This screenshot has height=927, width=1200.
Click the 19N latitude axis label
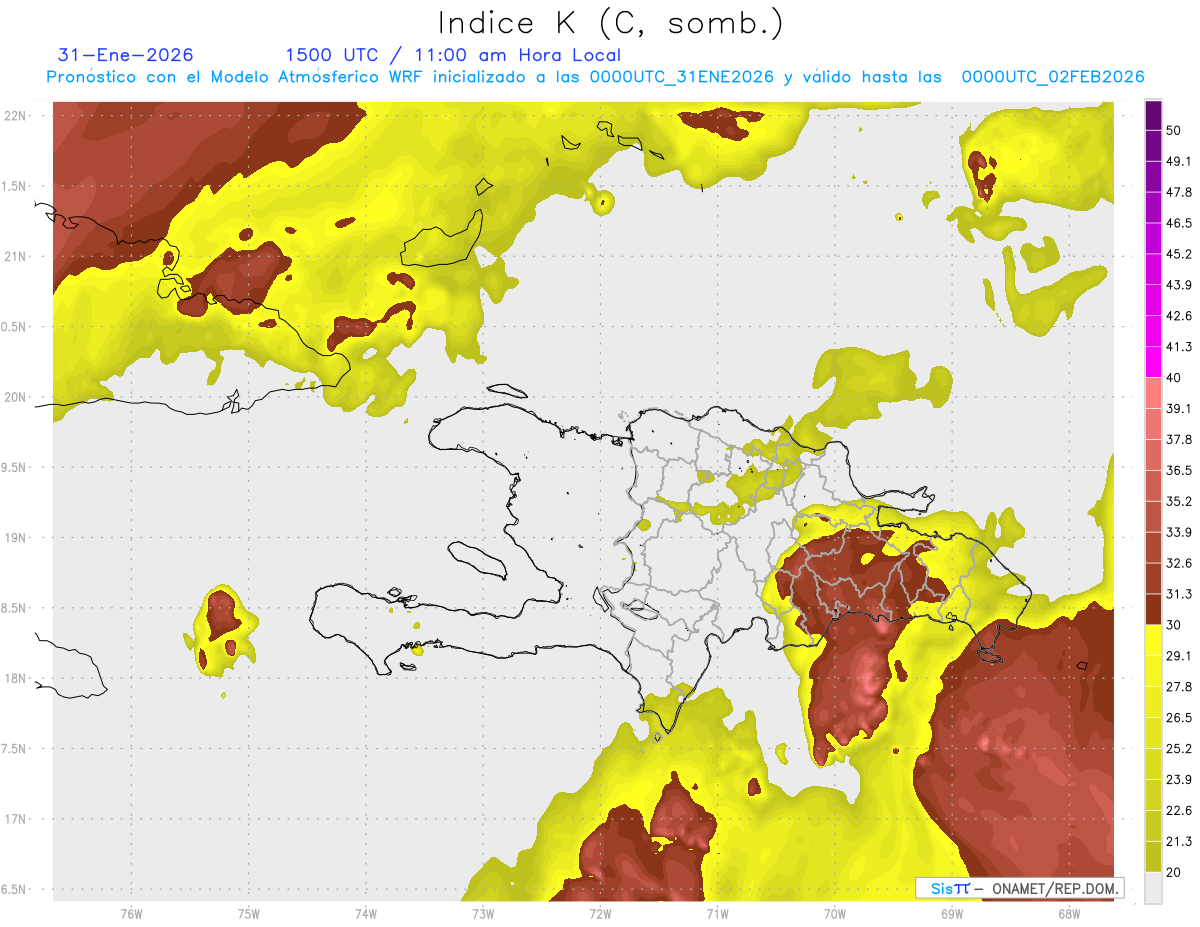point(16,538)
